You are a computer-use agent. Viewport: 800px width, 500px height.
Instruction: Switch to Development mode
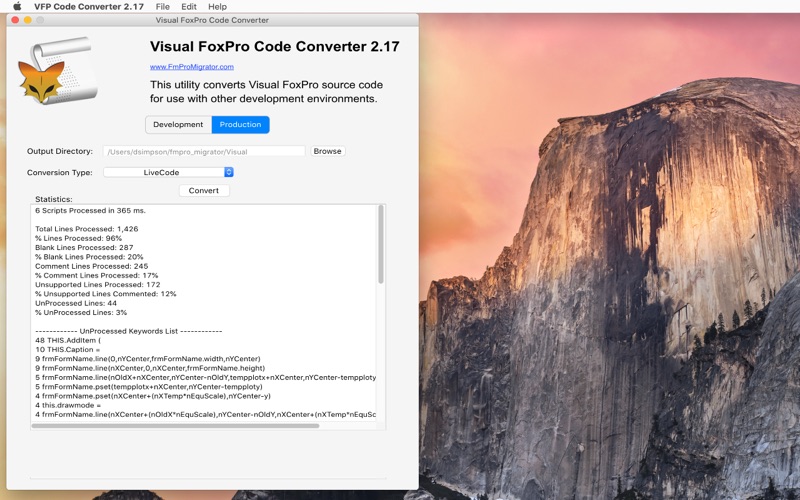pos(178,124)
